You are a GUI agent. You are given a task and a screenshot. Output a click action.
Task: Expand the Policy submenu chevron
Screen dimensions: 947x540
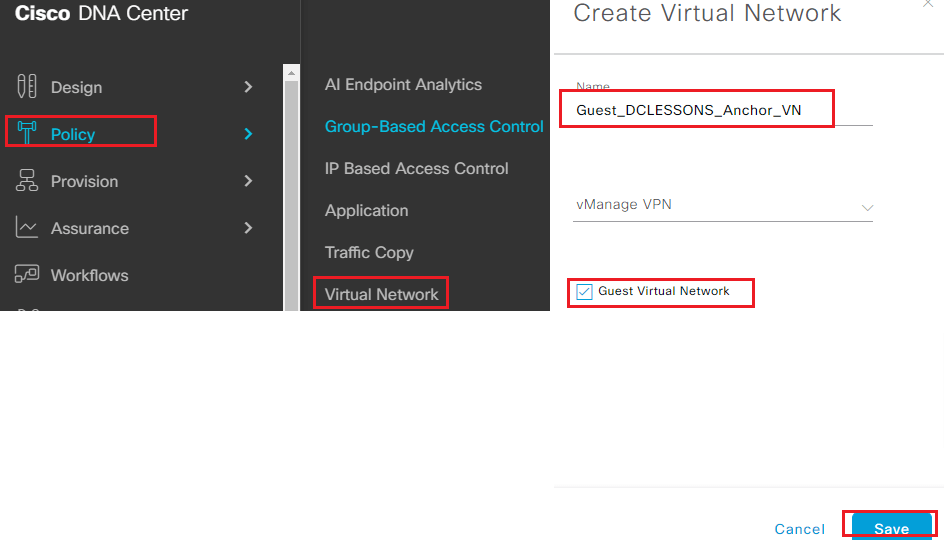(248, 133)
